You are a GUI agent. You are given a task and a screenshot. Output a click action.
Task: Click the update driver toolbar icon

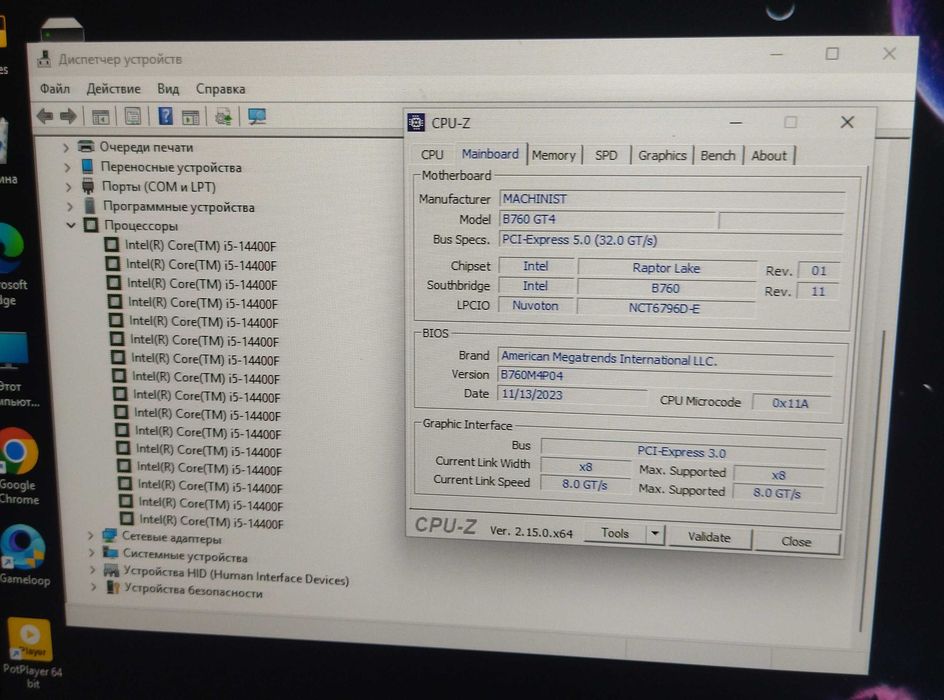(x=224, y=116)
